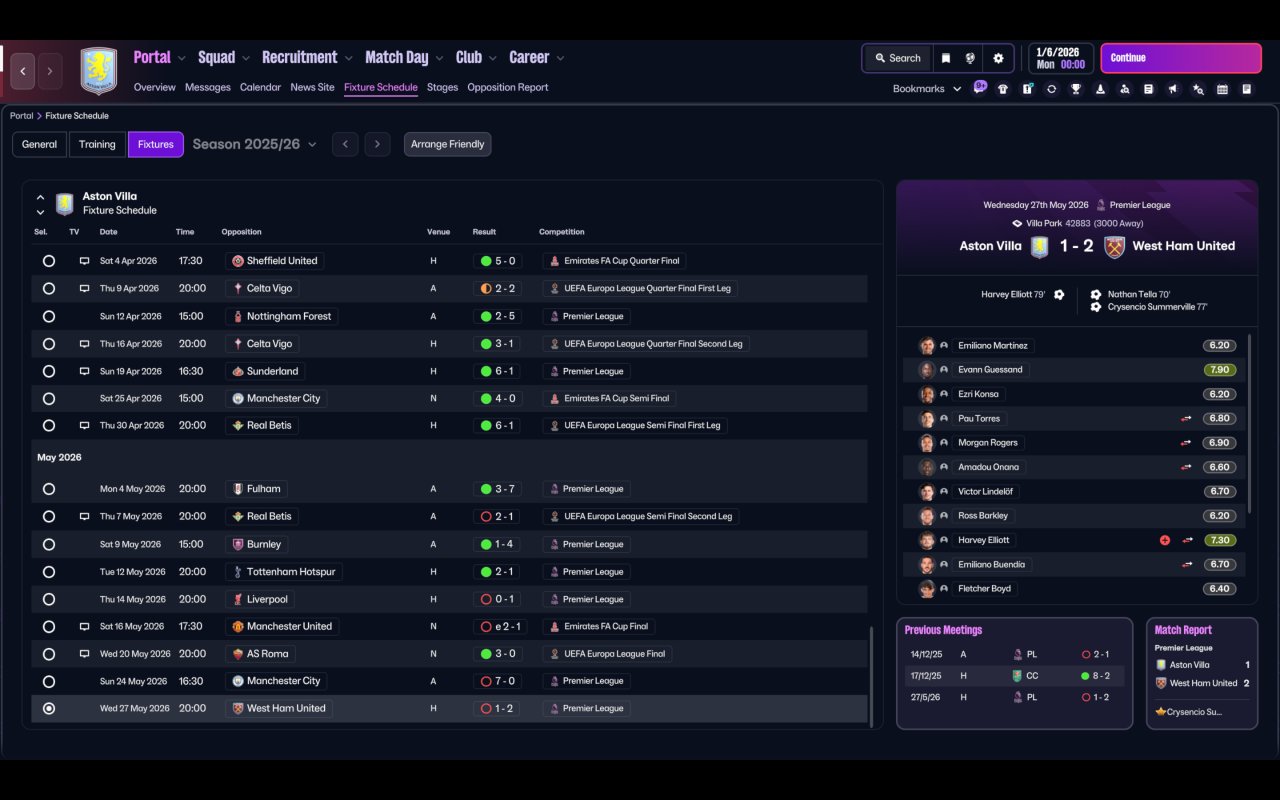
Task: Click the player ratings list scrollbar
Action: [1250, 423]
